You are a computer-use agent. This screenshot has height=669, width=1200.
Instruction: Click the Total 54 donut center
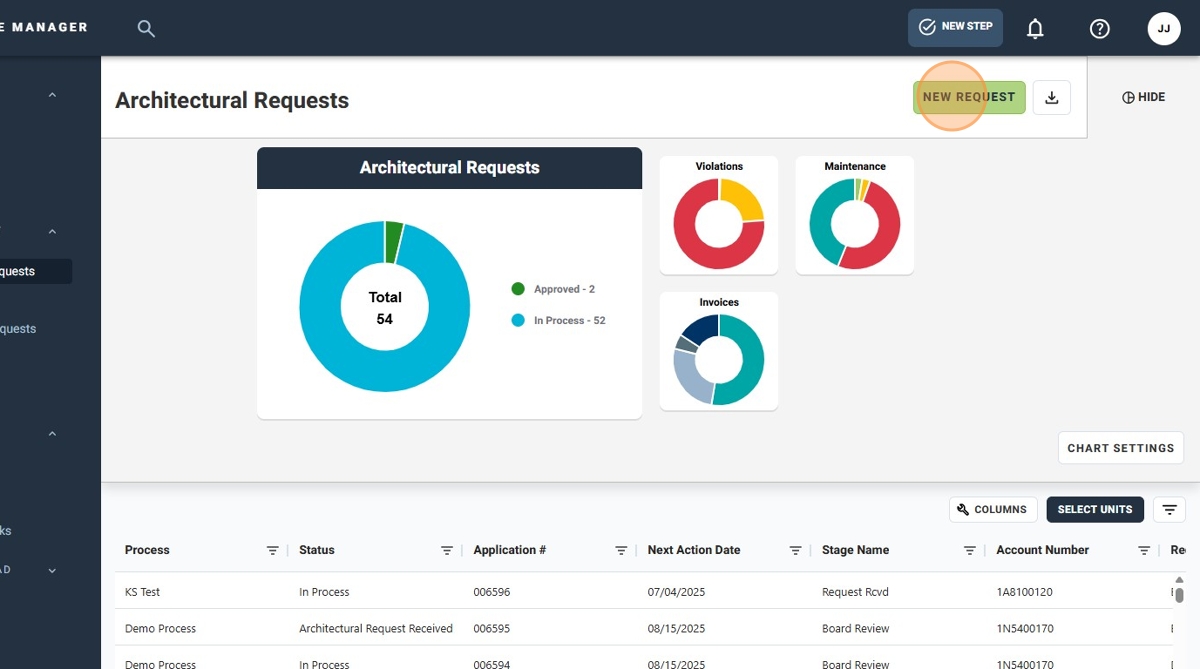point(385,308)
